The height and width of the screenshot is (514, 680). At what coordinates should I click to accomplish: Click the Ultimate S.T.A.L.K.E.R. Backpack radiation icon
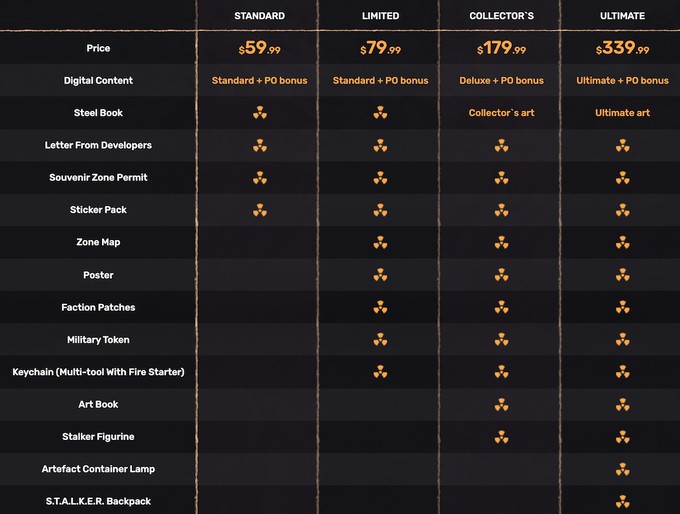tap(622, 501)
